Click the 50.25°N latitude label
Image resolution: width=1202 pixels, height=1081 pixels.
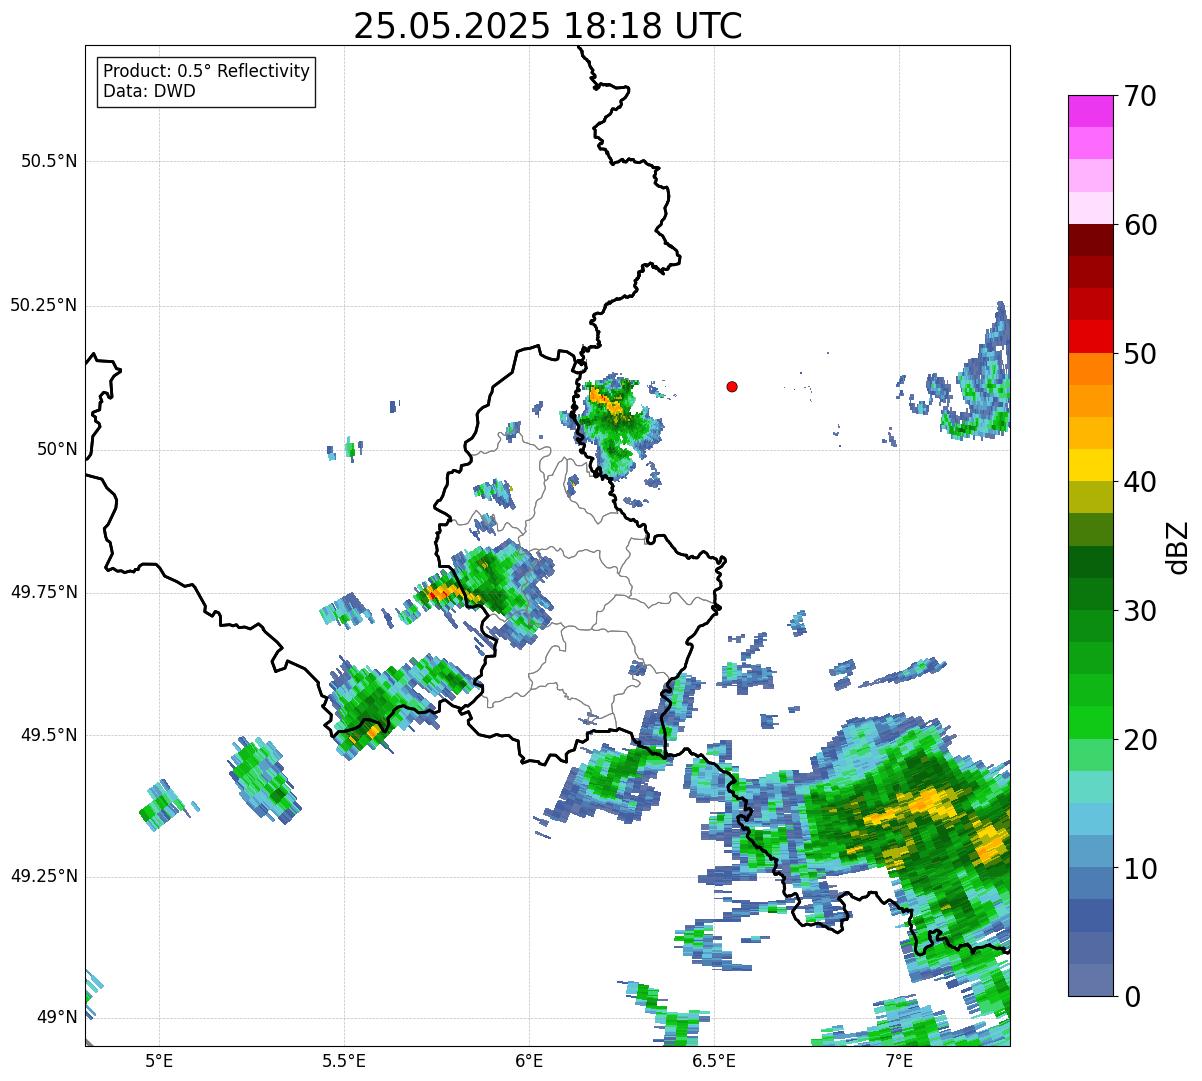pos(44,305)
